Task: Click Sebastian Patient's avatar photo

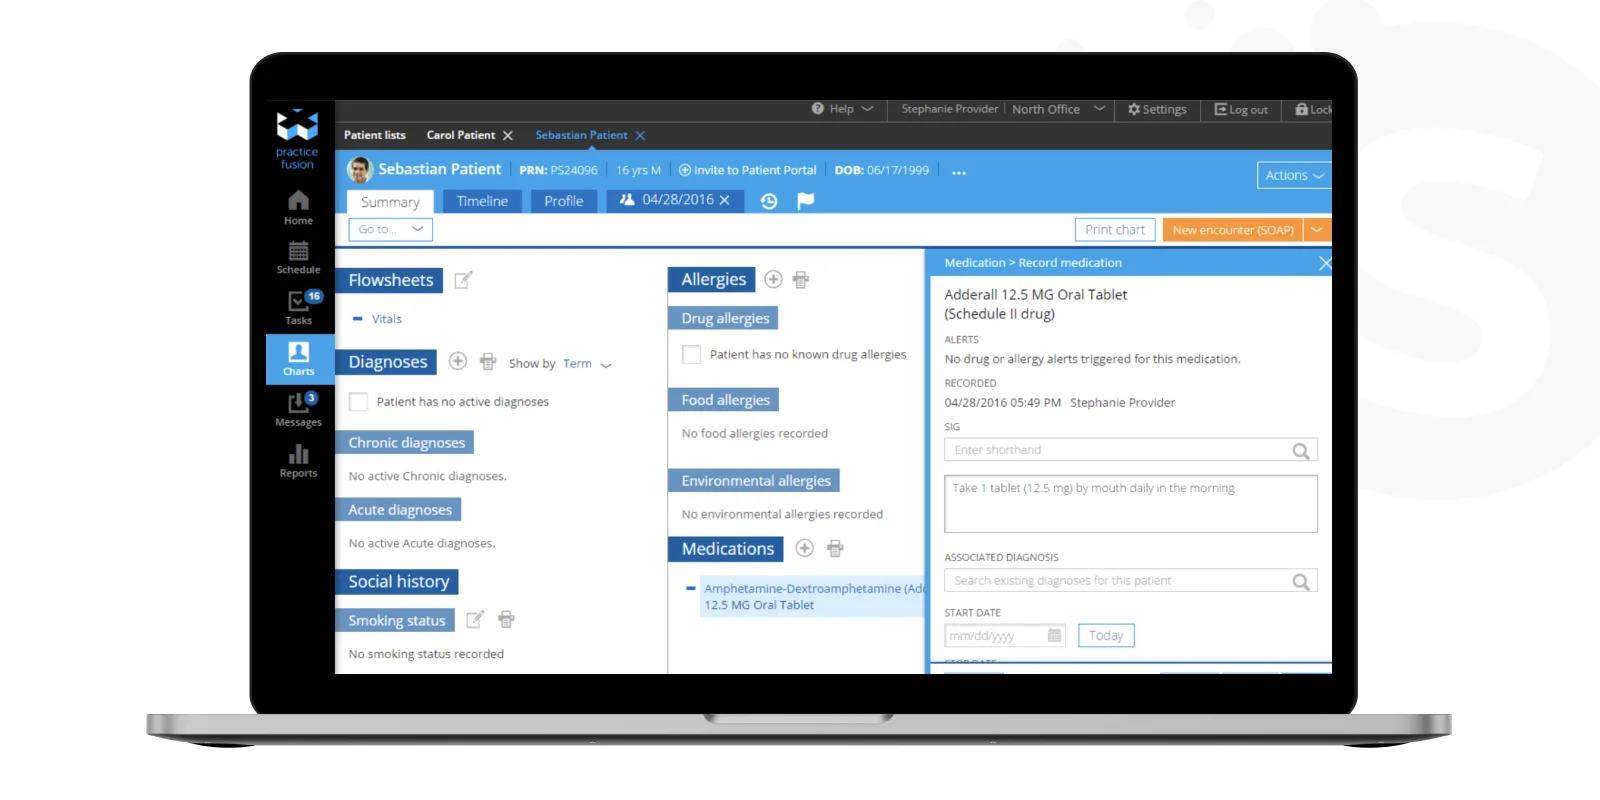Action: [360, 170]
